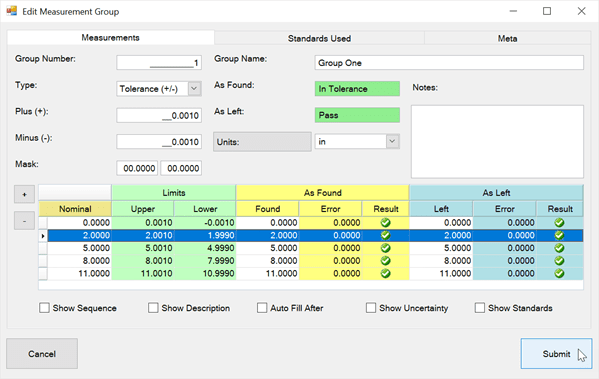Click the Limits group header
599x379 pixels.
click(x=174, y=193)
